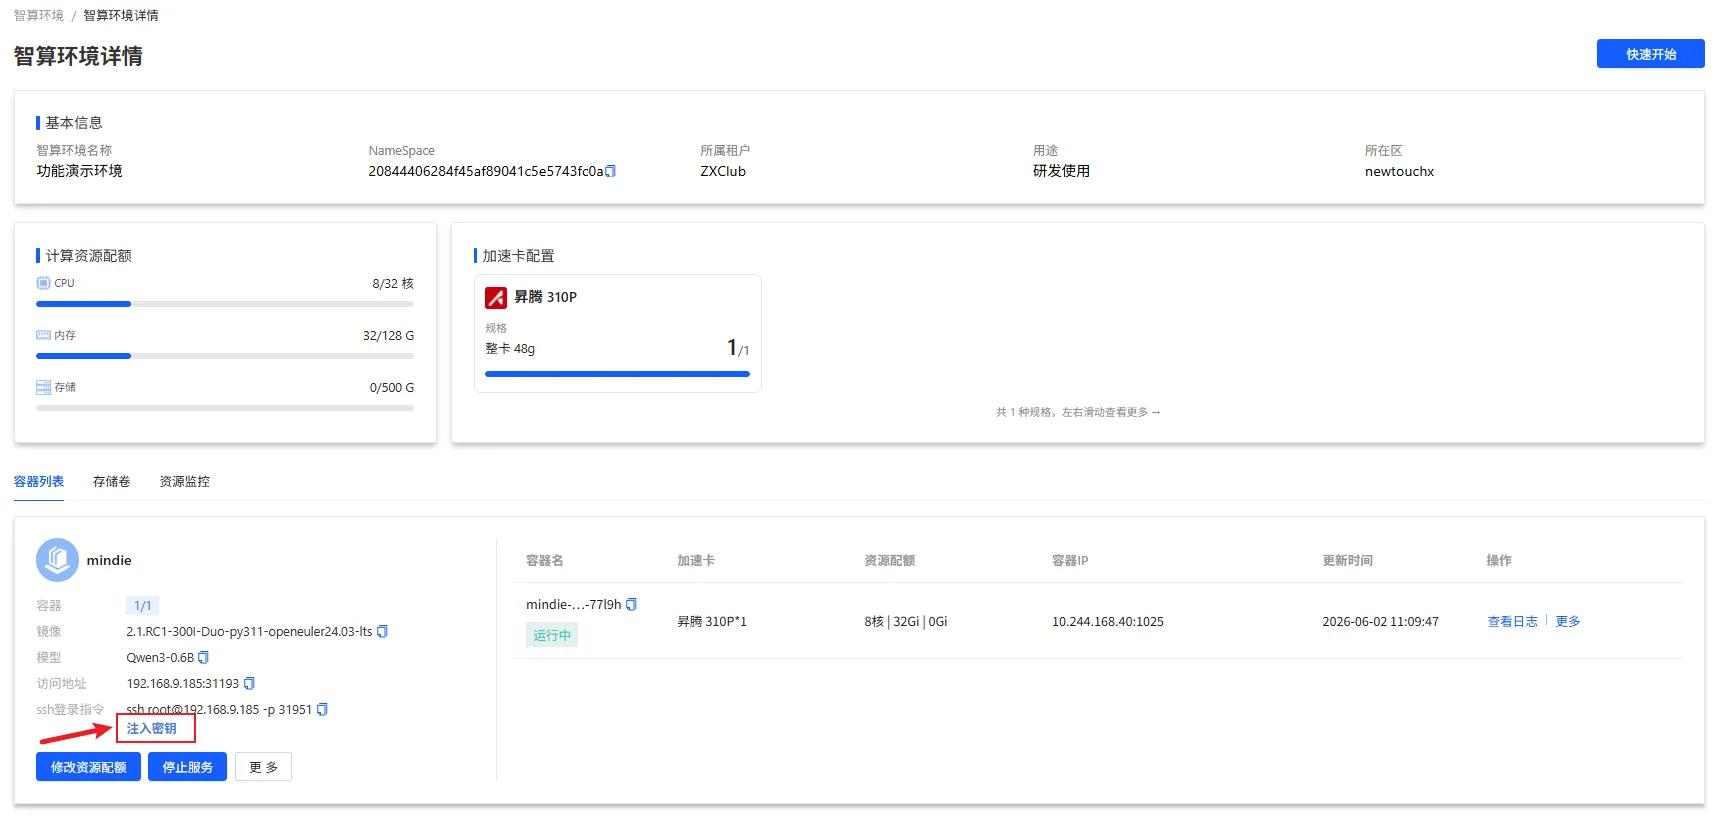Click the memory quota icon
Screen dimensions: 1724x829
pyautogui.click(x=43, y=335)
